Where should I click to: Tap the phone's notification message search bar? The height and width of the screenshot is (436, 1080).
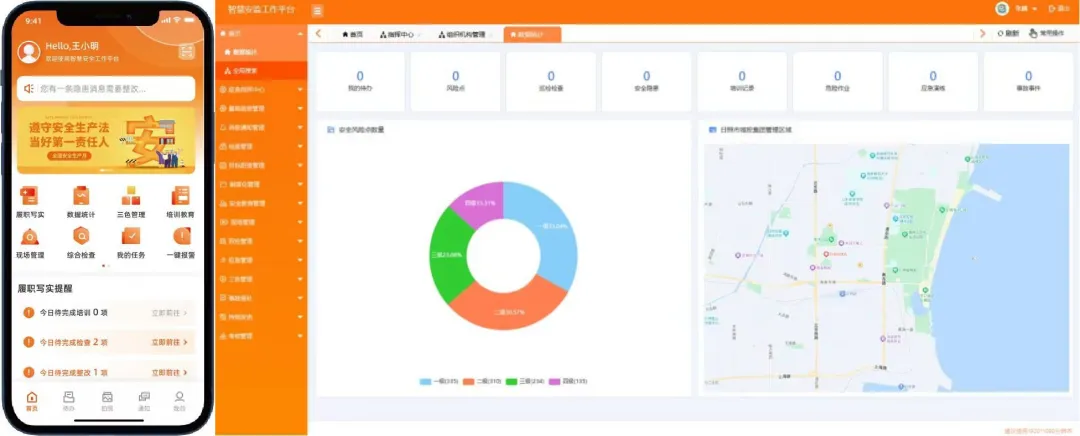[106, 89]
